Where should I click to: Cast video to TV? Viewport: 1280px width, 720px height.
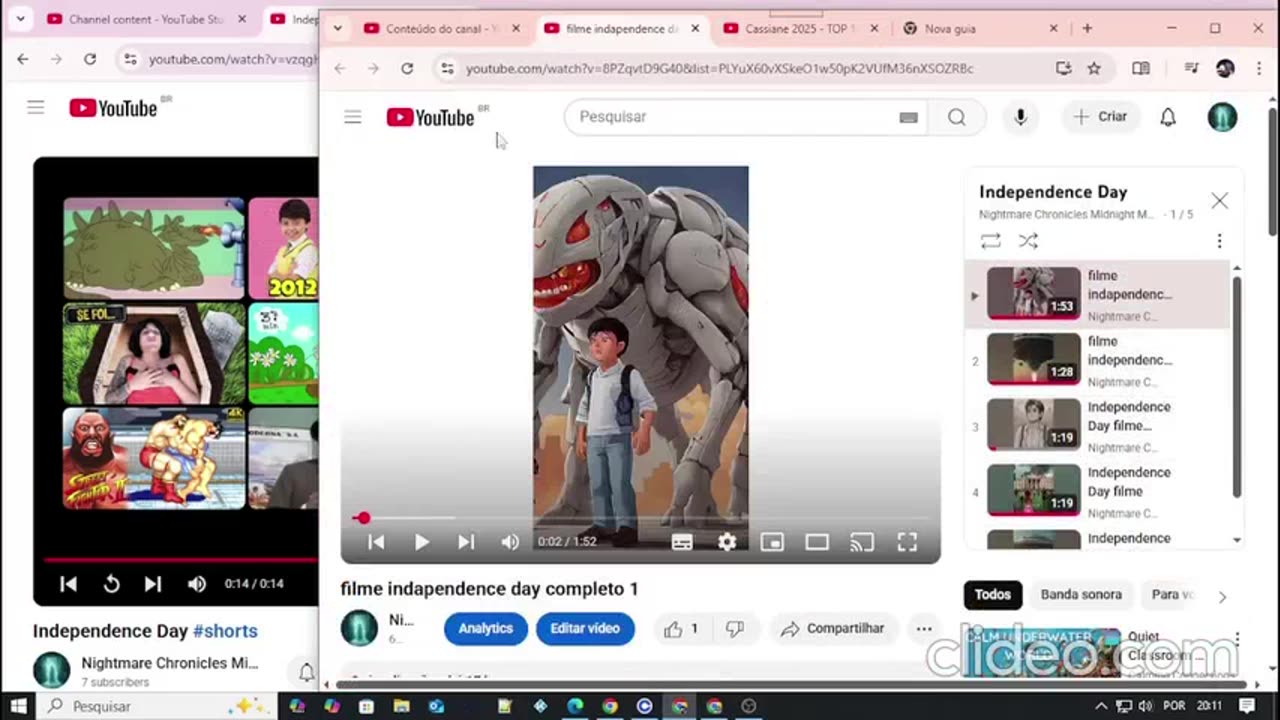click(x=862, y=542)
